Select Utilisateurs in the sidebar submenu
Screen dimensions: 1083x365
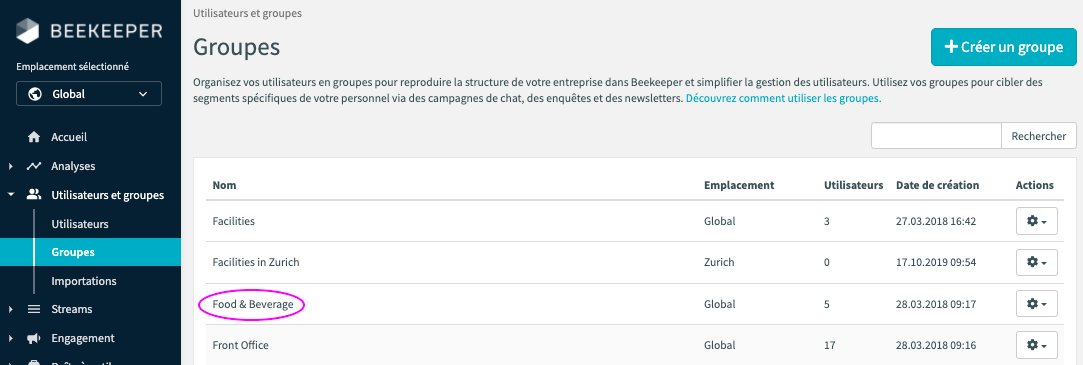(79, 225)
